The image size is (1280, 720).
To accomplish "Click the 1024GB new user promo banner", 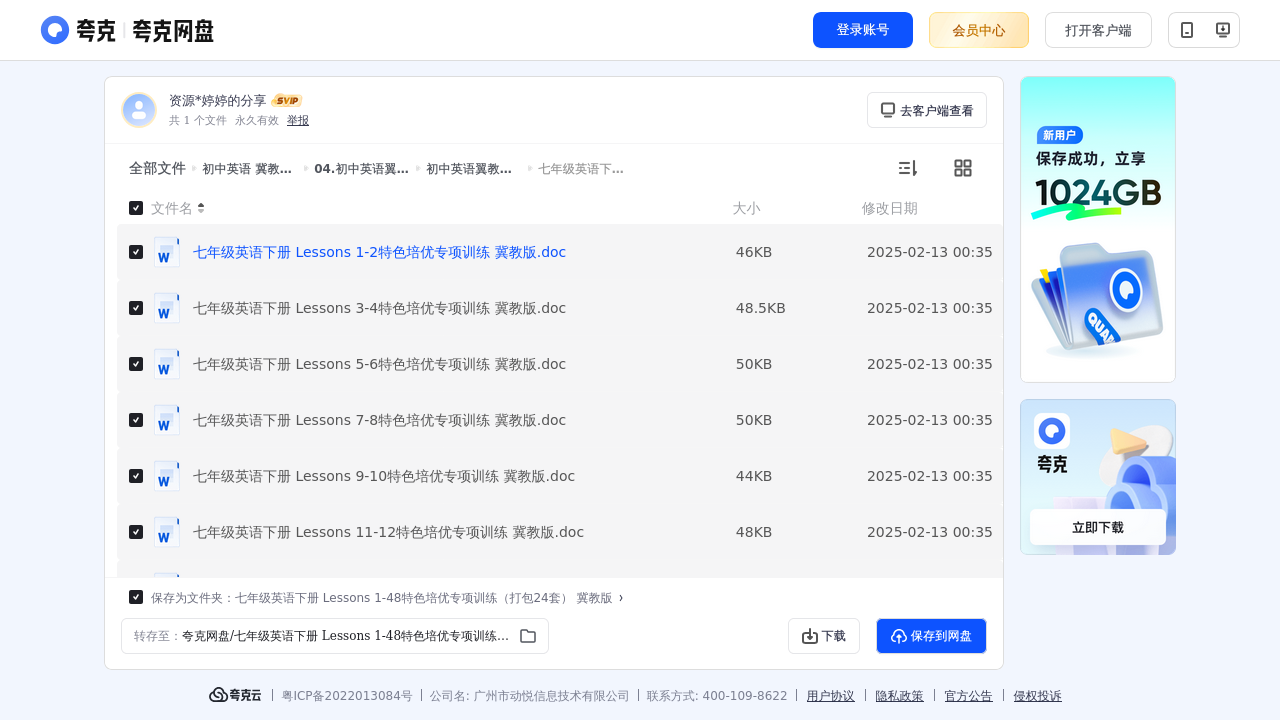I will point(1098,229).
